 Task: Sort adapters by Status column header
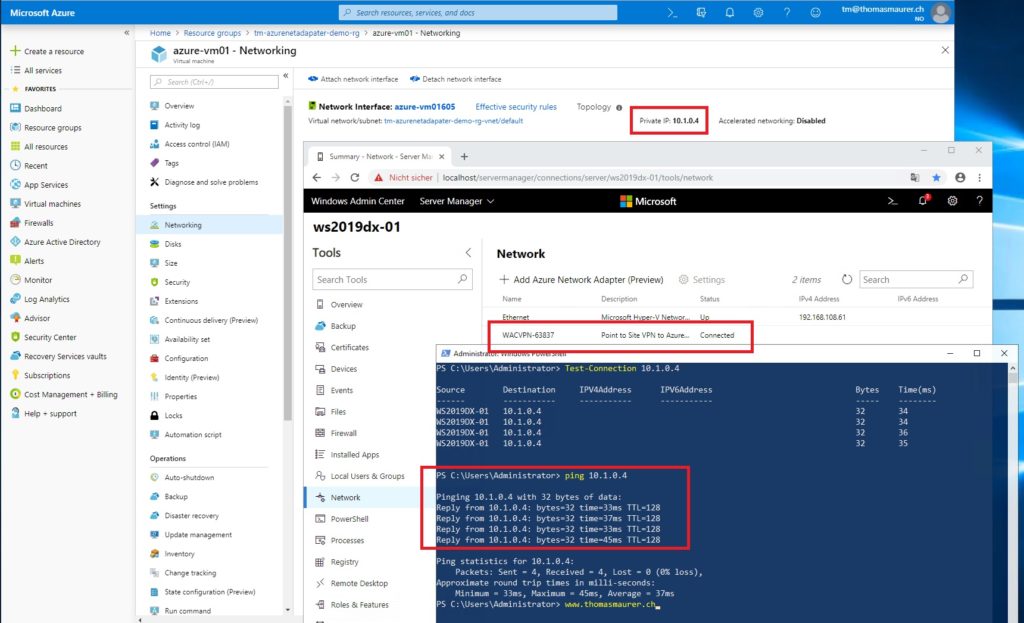click(x=709, y=299)
